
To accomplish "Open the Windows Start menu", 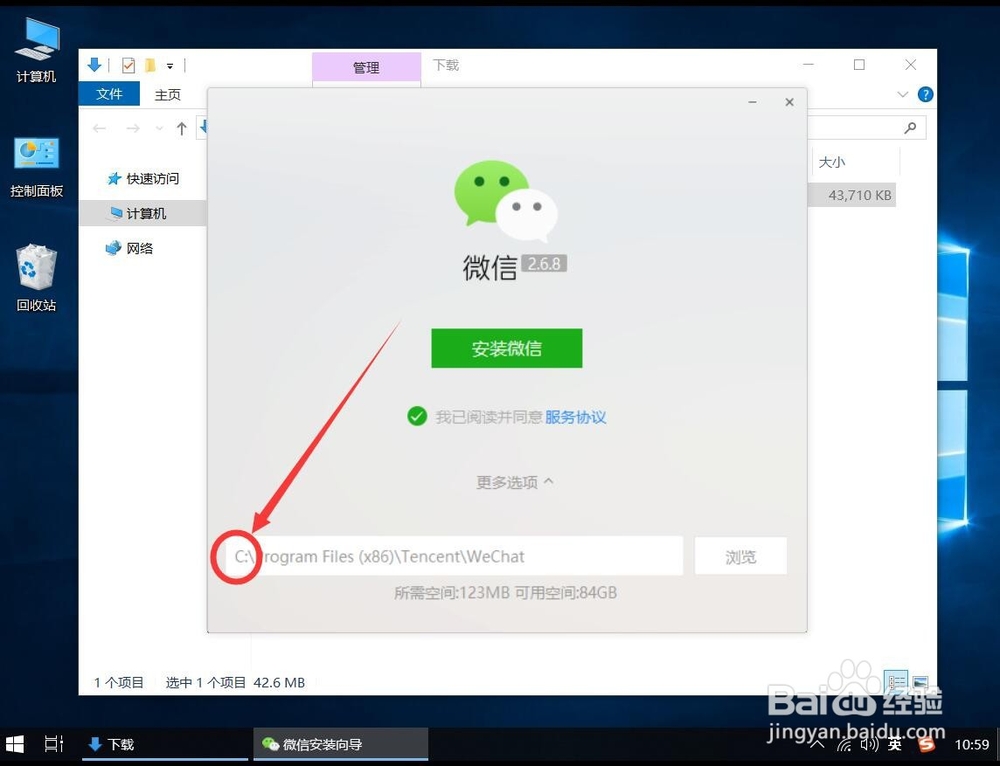I will click(x=15, y=744).
